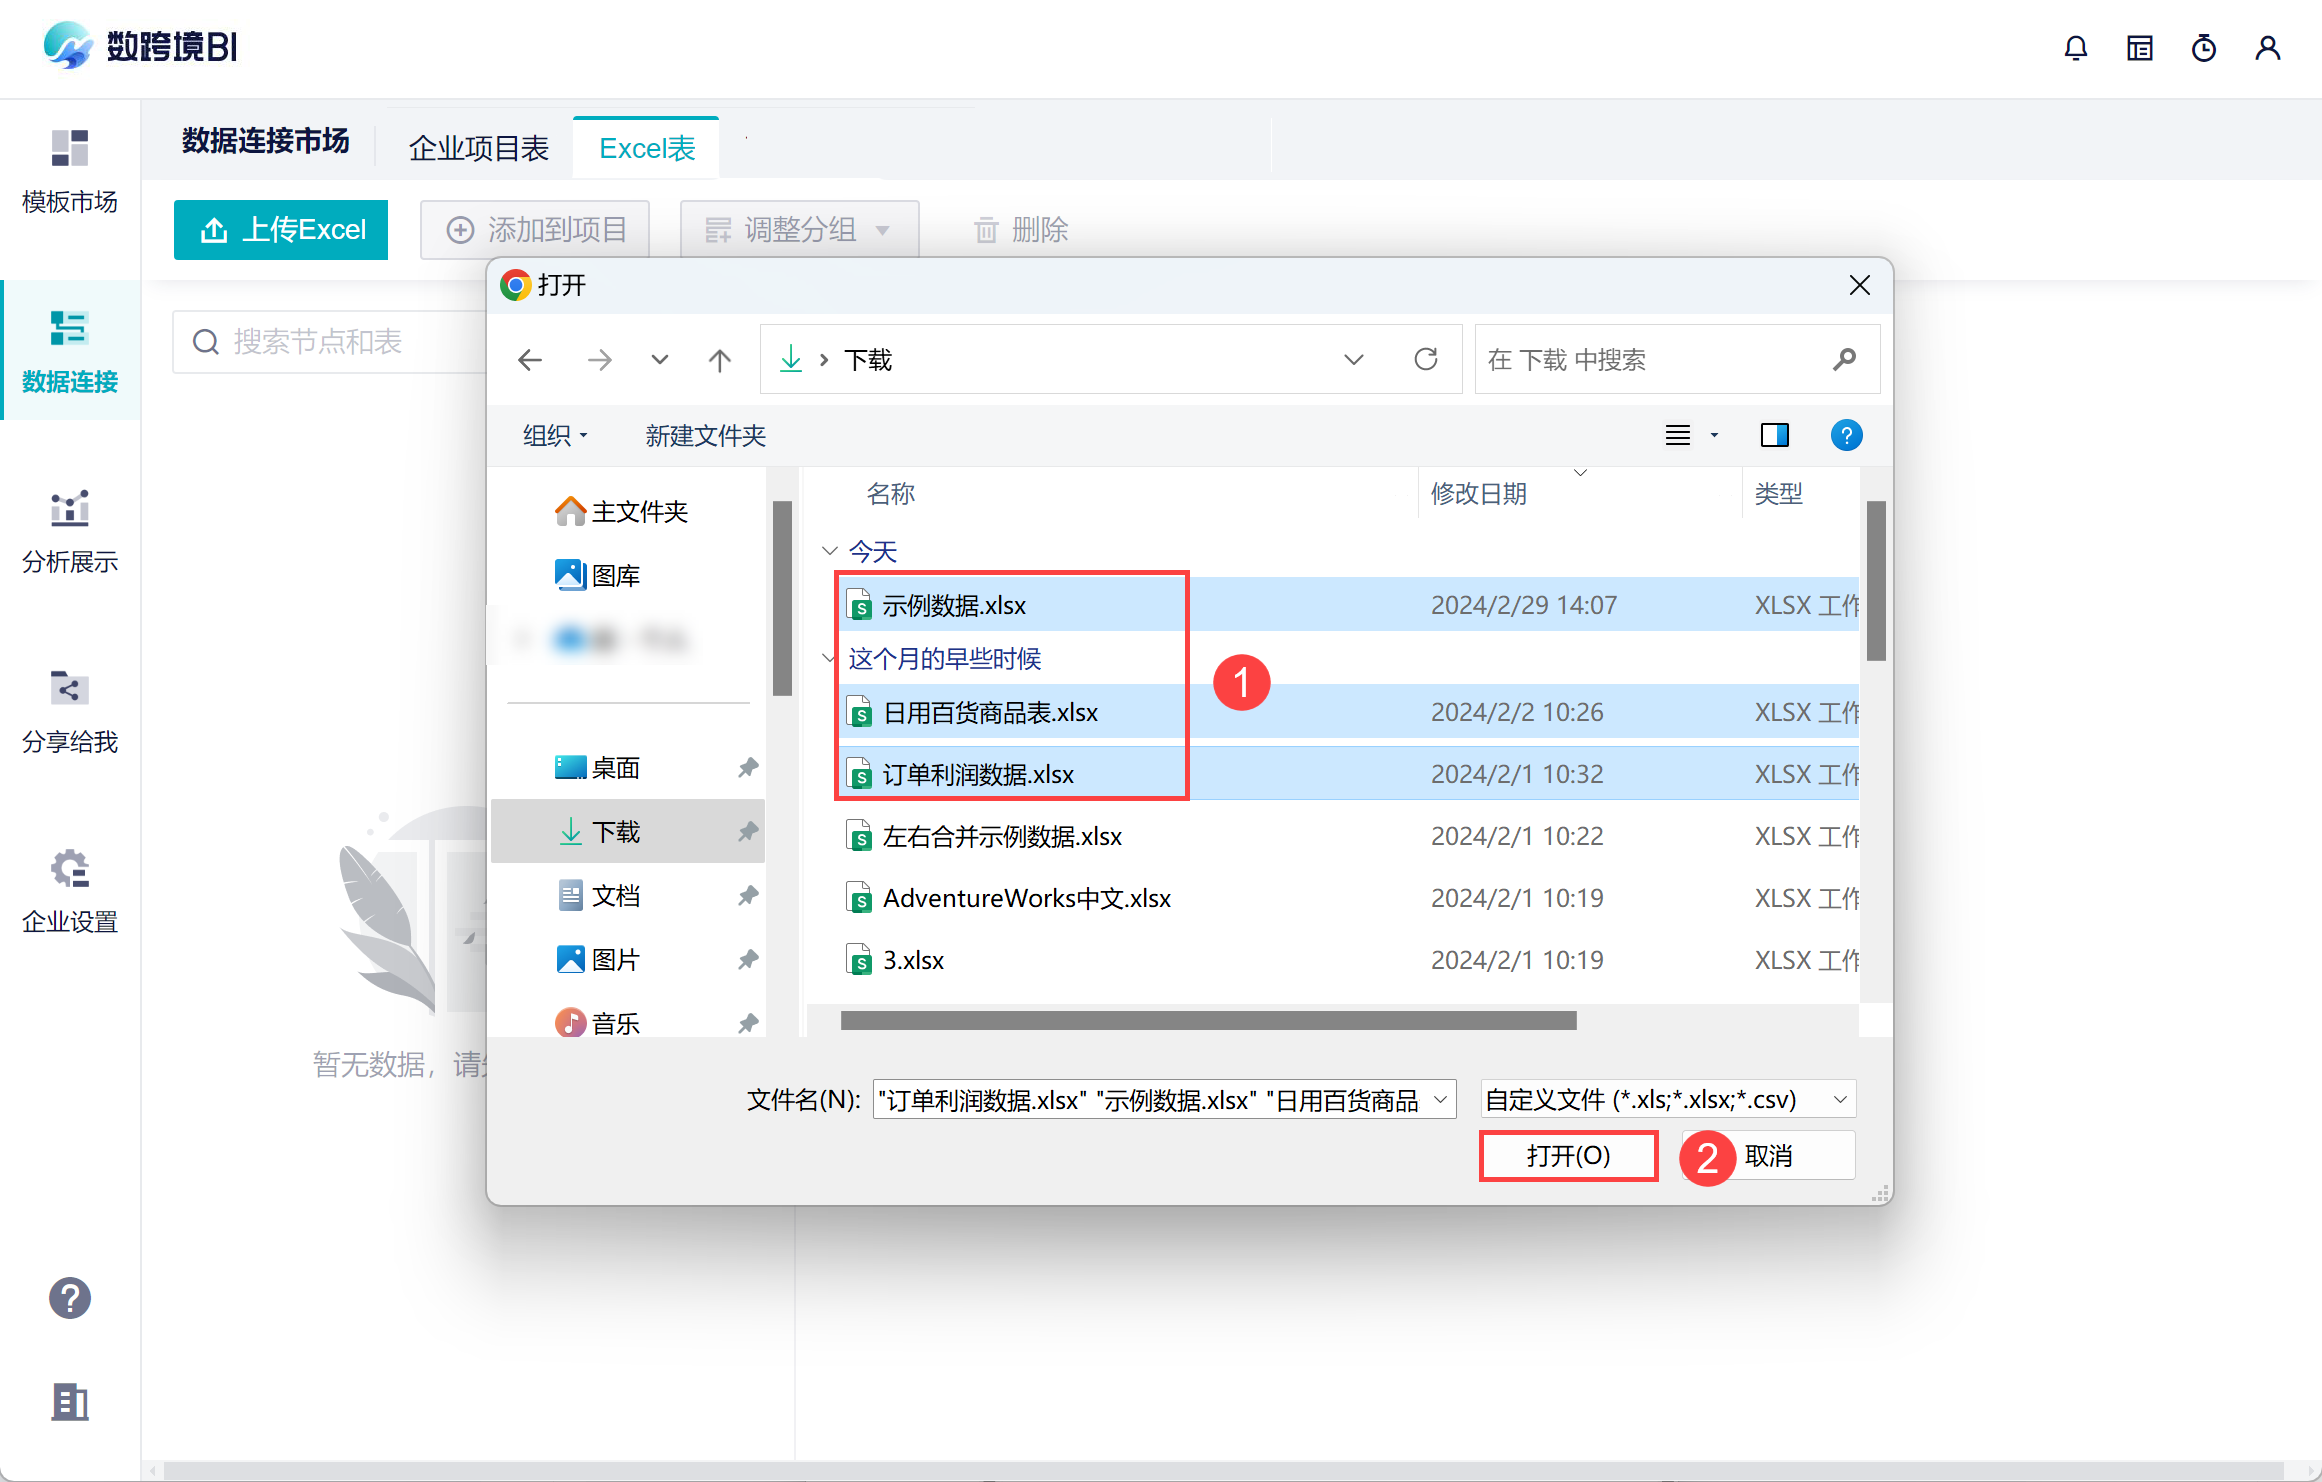Open the file type filter dropdown
The image size is (2322, 1482).
(1667, 1099)
